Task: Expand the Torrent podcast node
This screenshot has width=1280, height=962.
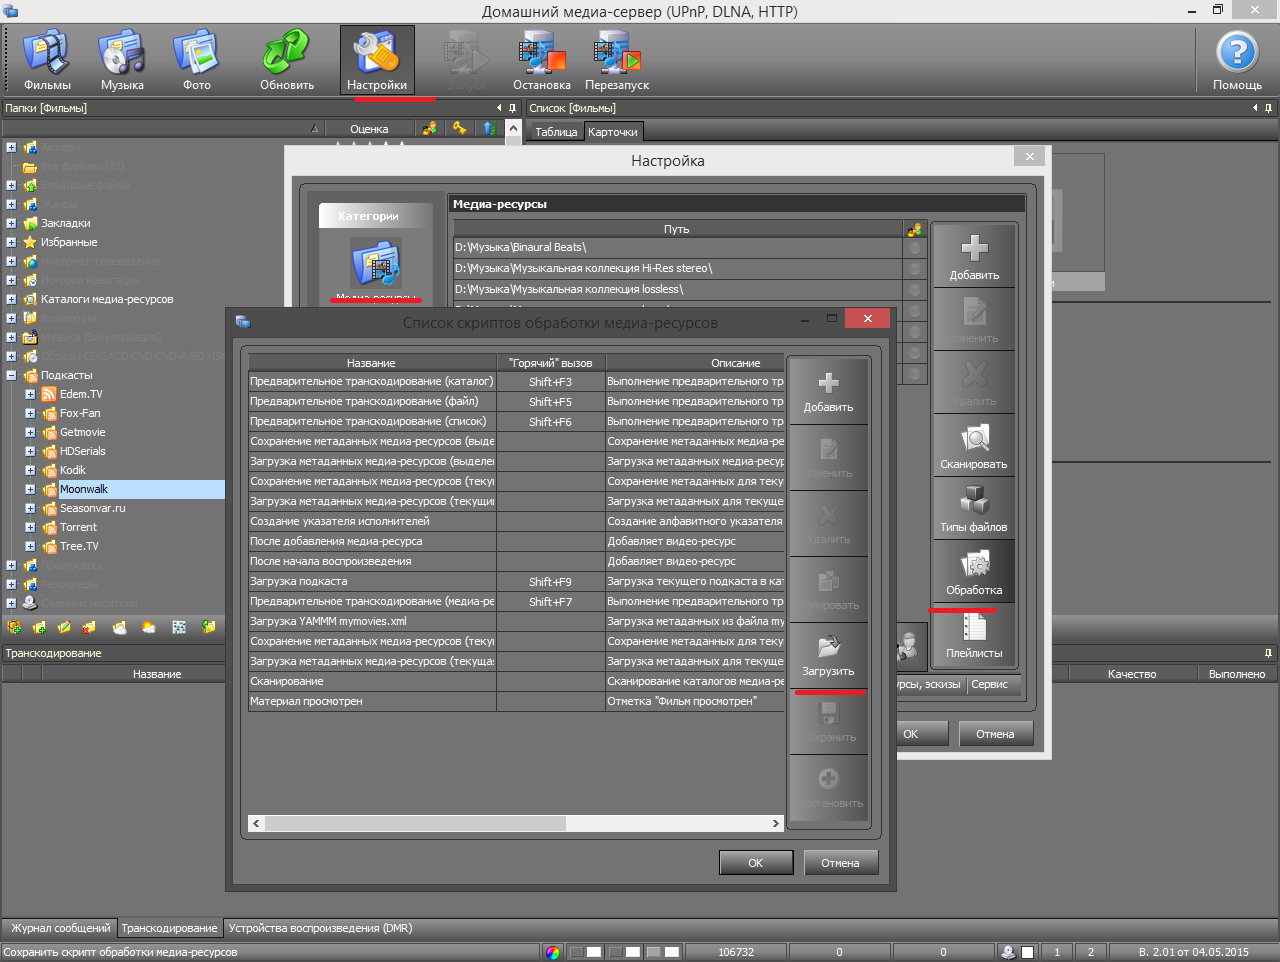Action: (30, 528)
